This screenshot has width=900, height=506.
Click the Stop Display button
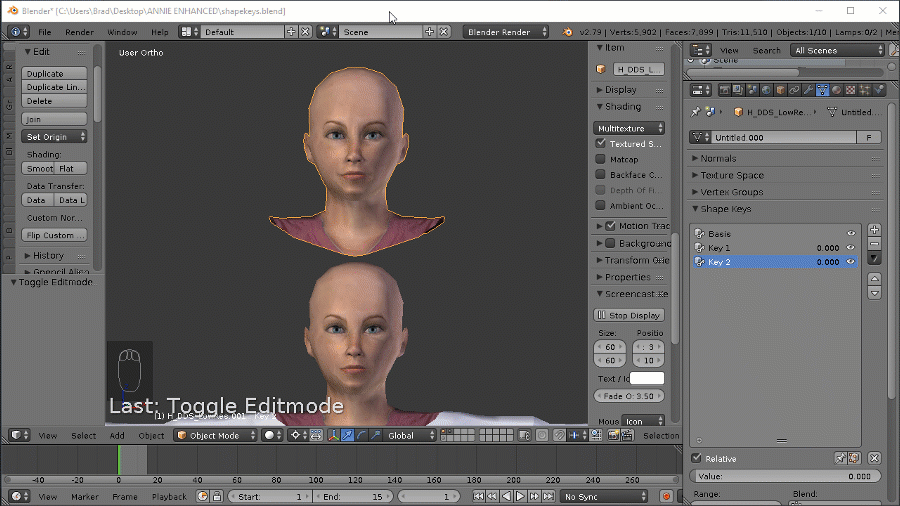629,315
